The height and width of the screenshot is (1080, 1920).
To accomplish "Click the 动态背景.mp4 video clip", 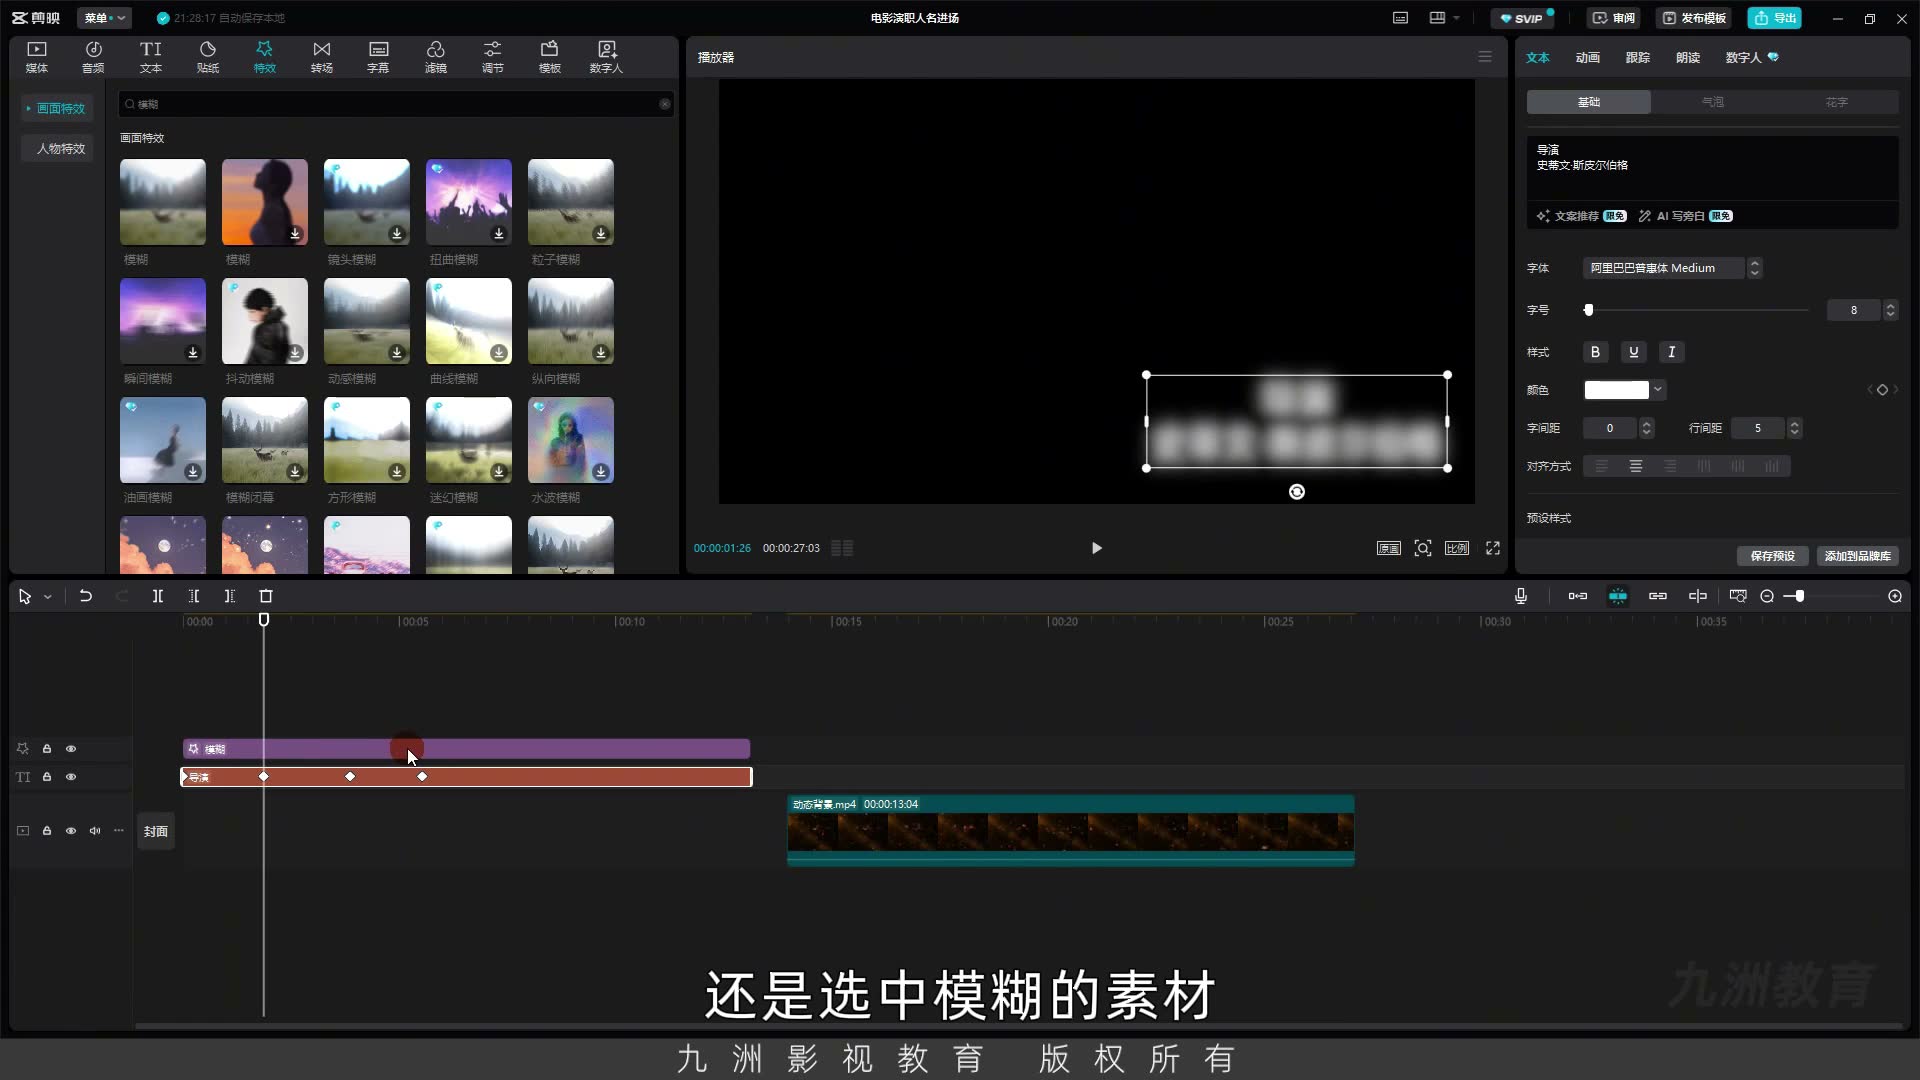I will [1071, 830].
